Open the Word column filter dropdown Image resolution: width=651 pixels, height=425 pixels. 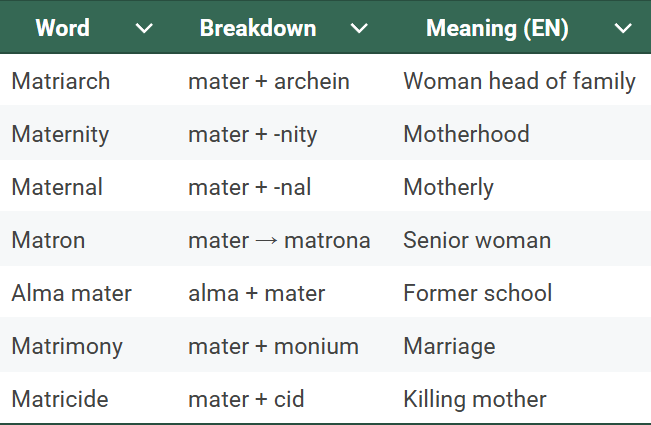tap(144, 28)
